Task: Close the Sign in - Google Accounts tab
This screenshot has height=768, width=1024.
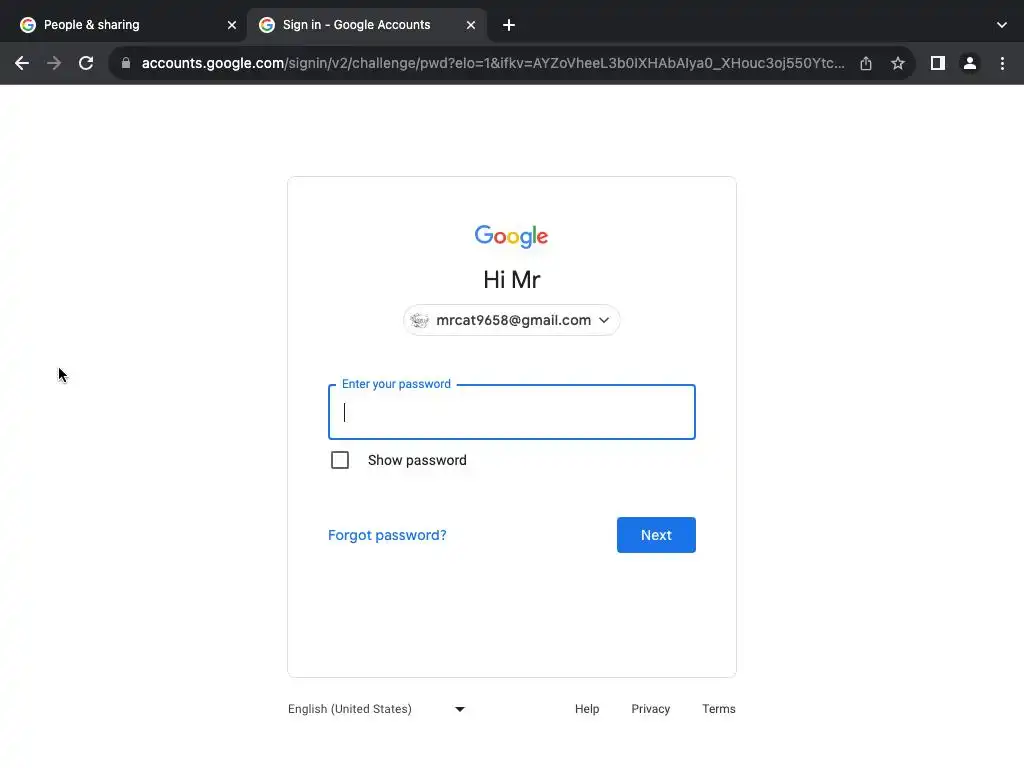Action: click(471, 25)
